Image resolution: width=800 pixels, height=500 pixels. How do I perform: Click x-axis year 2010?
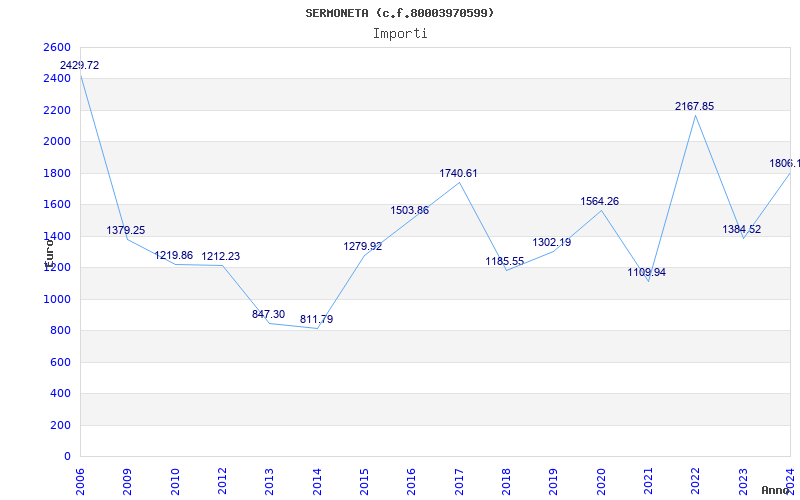pos(175,482)
